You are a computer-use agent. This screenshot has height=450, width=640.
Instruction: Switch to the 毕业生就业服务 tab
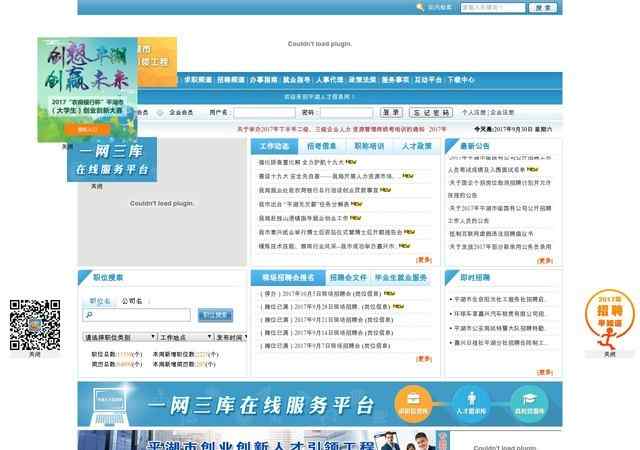400,277
